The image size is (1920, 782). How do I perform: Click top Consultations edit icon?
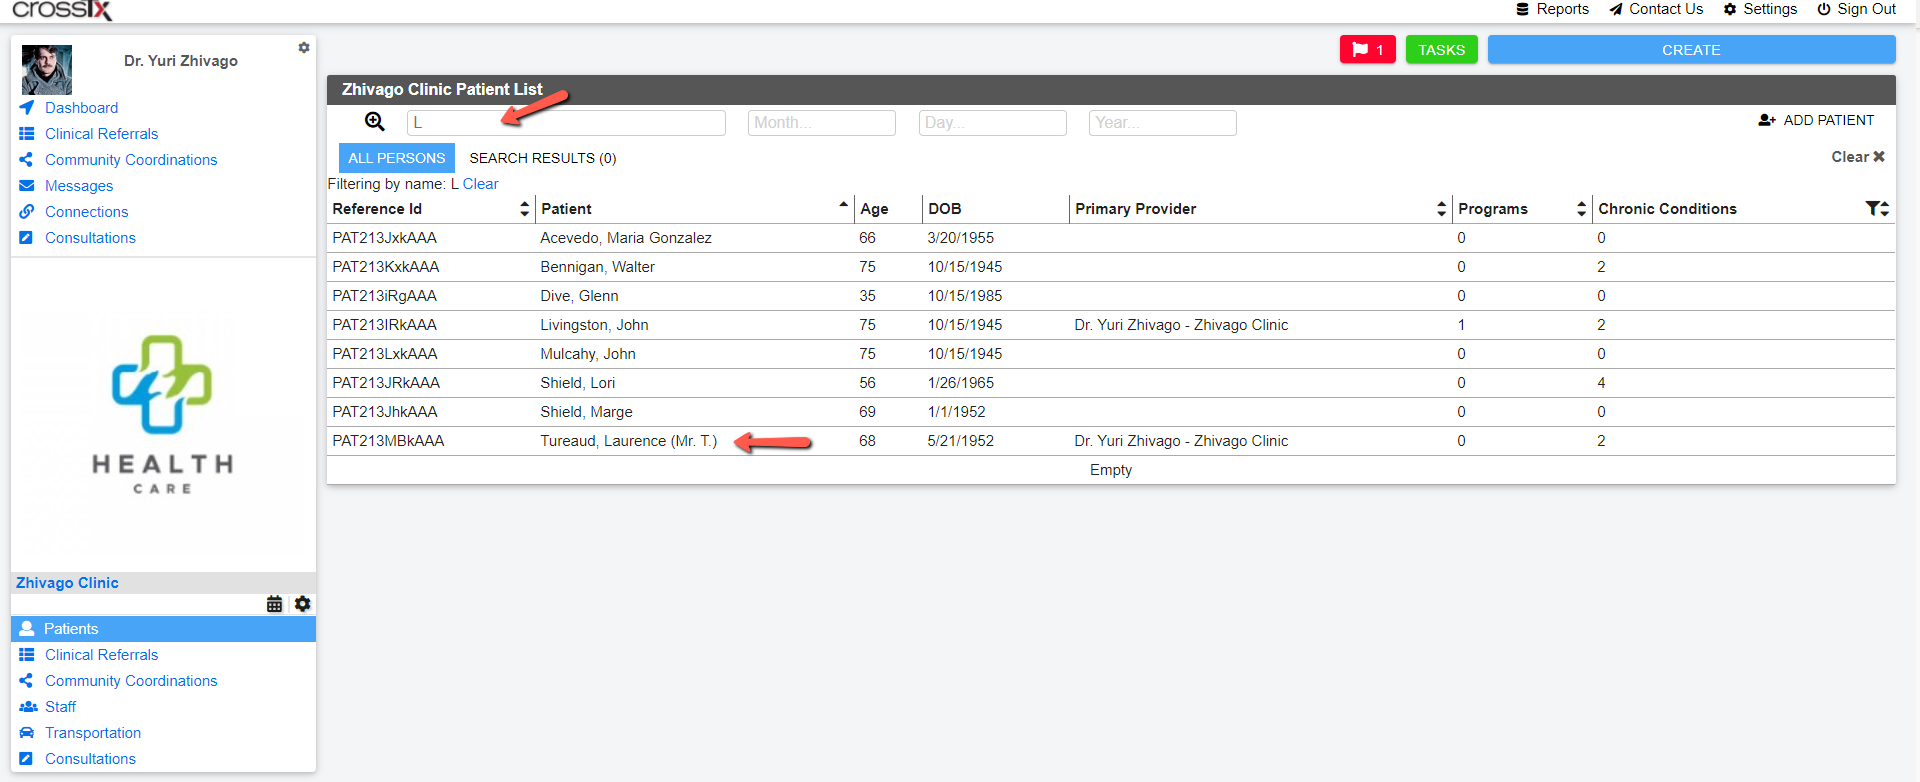pyautogui.click(x=27, y=237)
